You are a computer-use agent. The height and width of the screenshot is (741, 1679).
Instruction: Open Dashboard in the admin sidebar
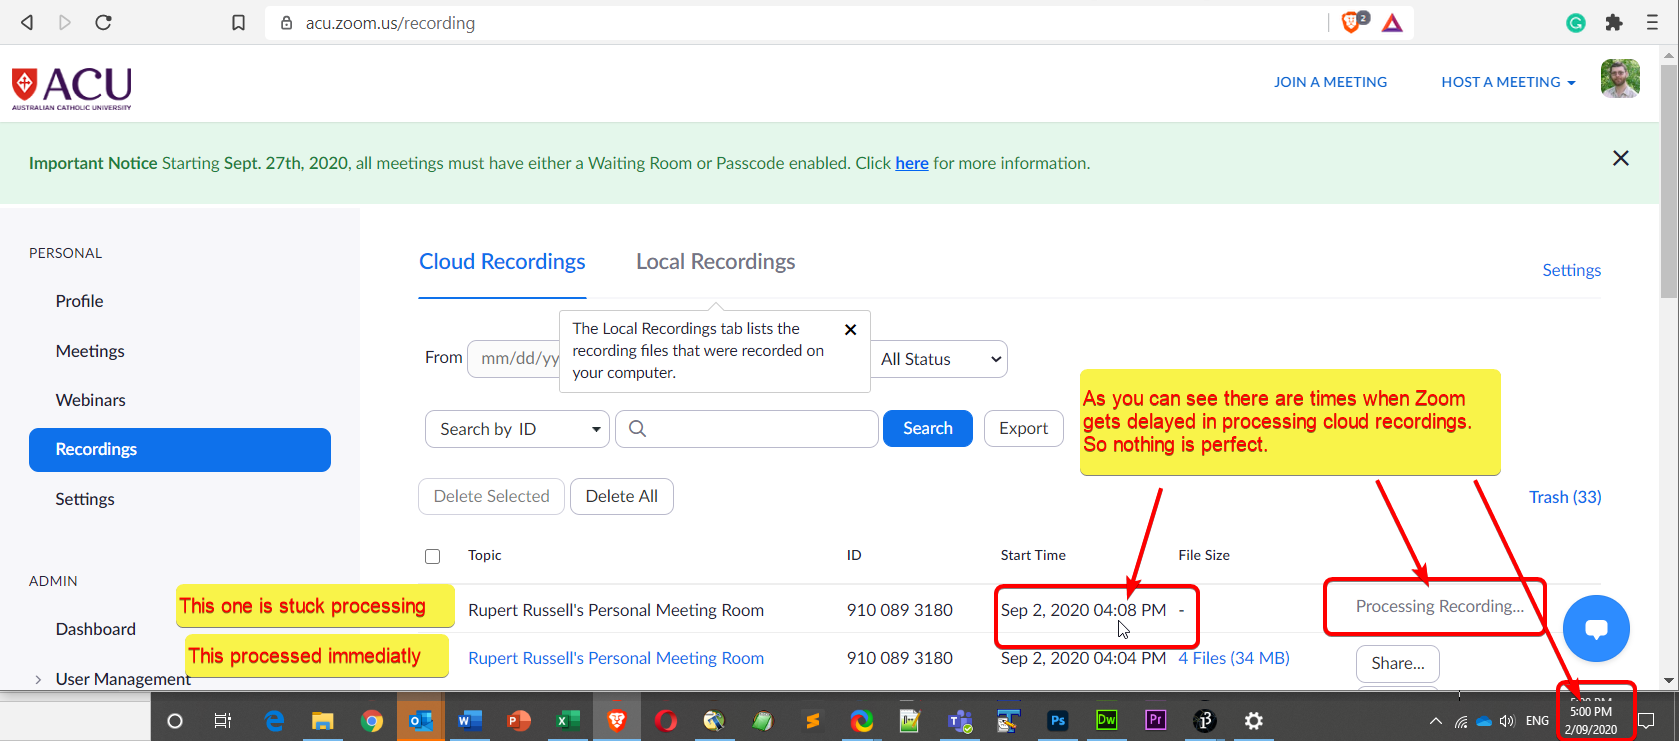coord(95,629)
